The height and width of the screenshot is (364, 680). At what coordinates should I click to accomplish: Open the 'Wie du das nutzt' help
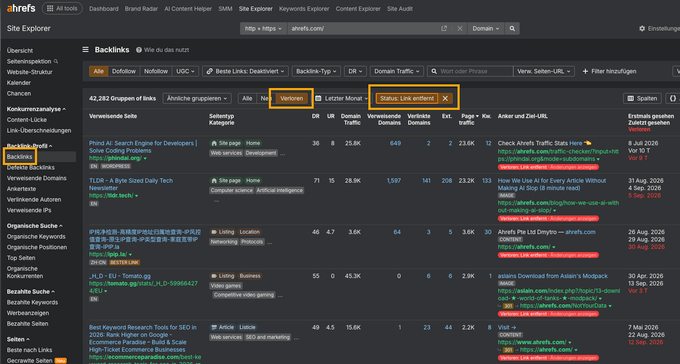[163, 50]
